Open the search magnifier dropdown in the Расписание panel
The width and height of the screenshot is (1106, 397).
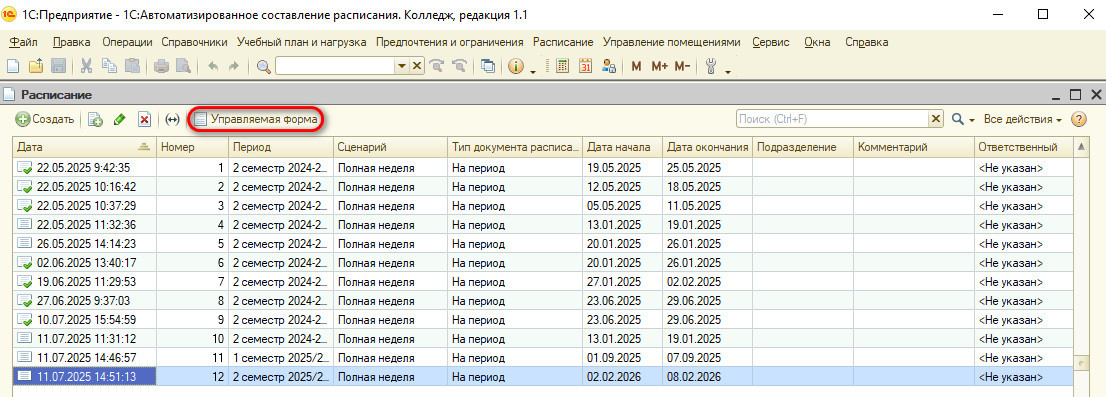click(x=973, y=120)
